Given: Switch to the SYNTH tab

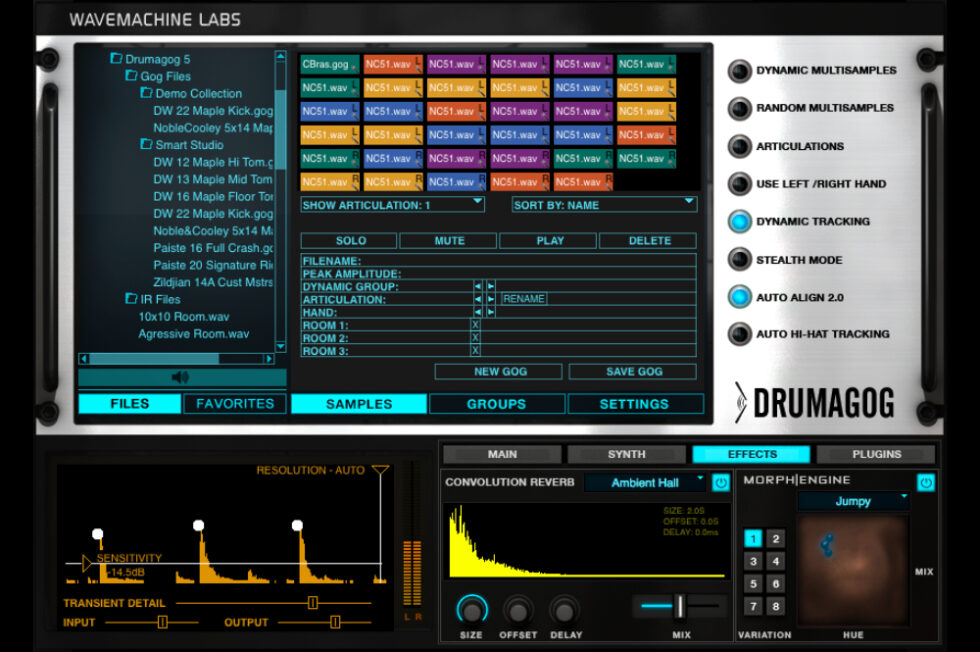Looking at the screenshot, I should 625,453.
